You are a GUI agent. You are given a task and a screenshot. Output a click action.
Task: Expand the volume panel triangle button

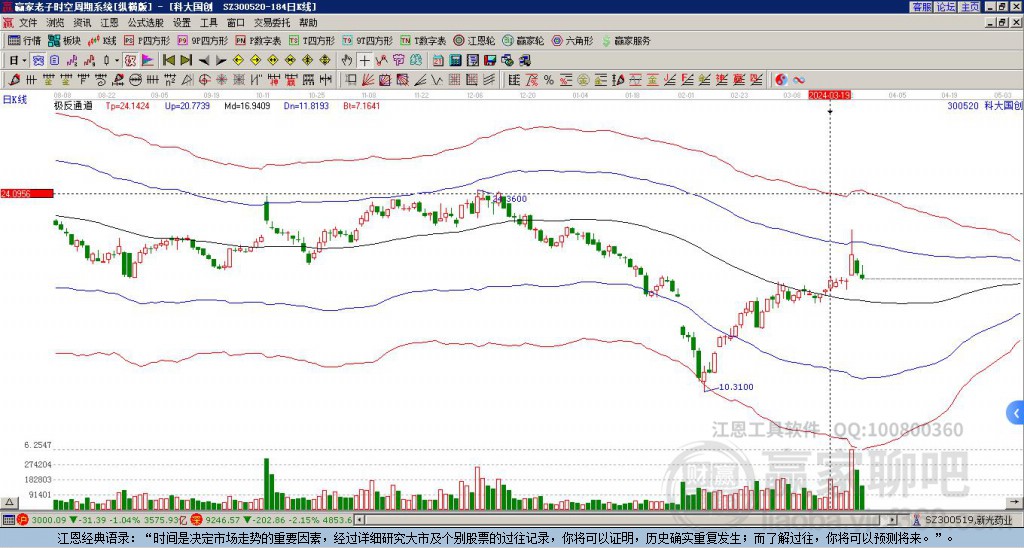[9, 502]
